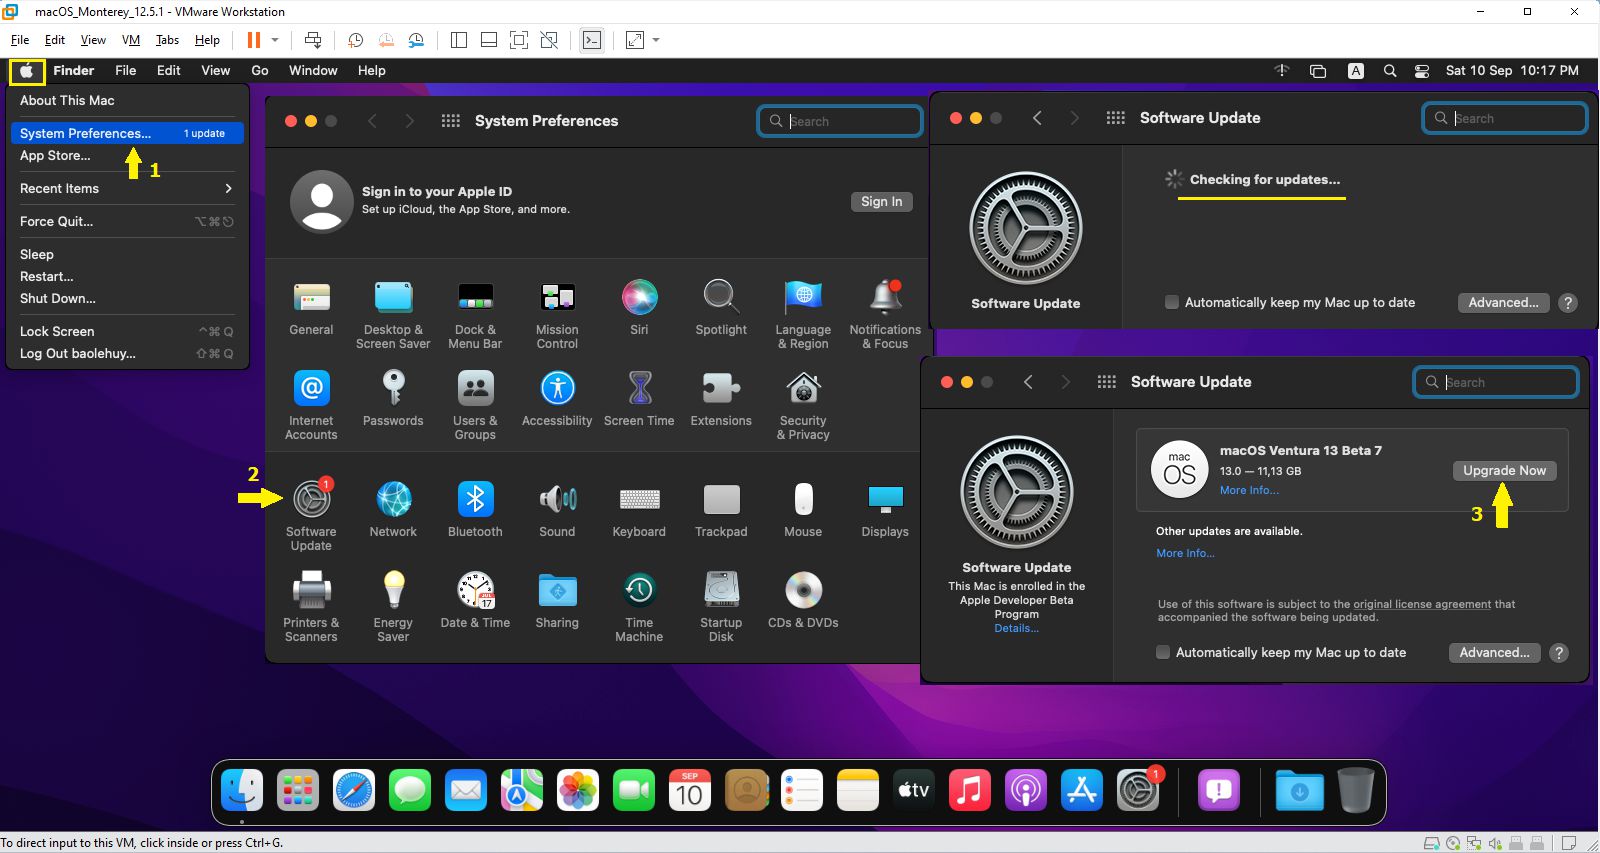This screenshot has height=853, width=1600.
Task: Open Details… link for Developer Beta Program
Action: click(x=1016, y=628)
